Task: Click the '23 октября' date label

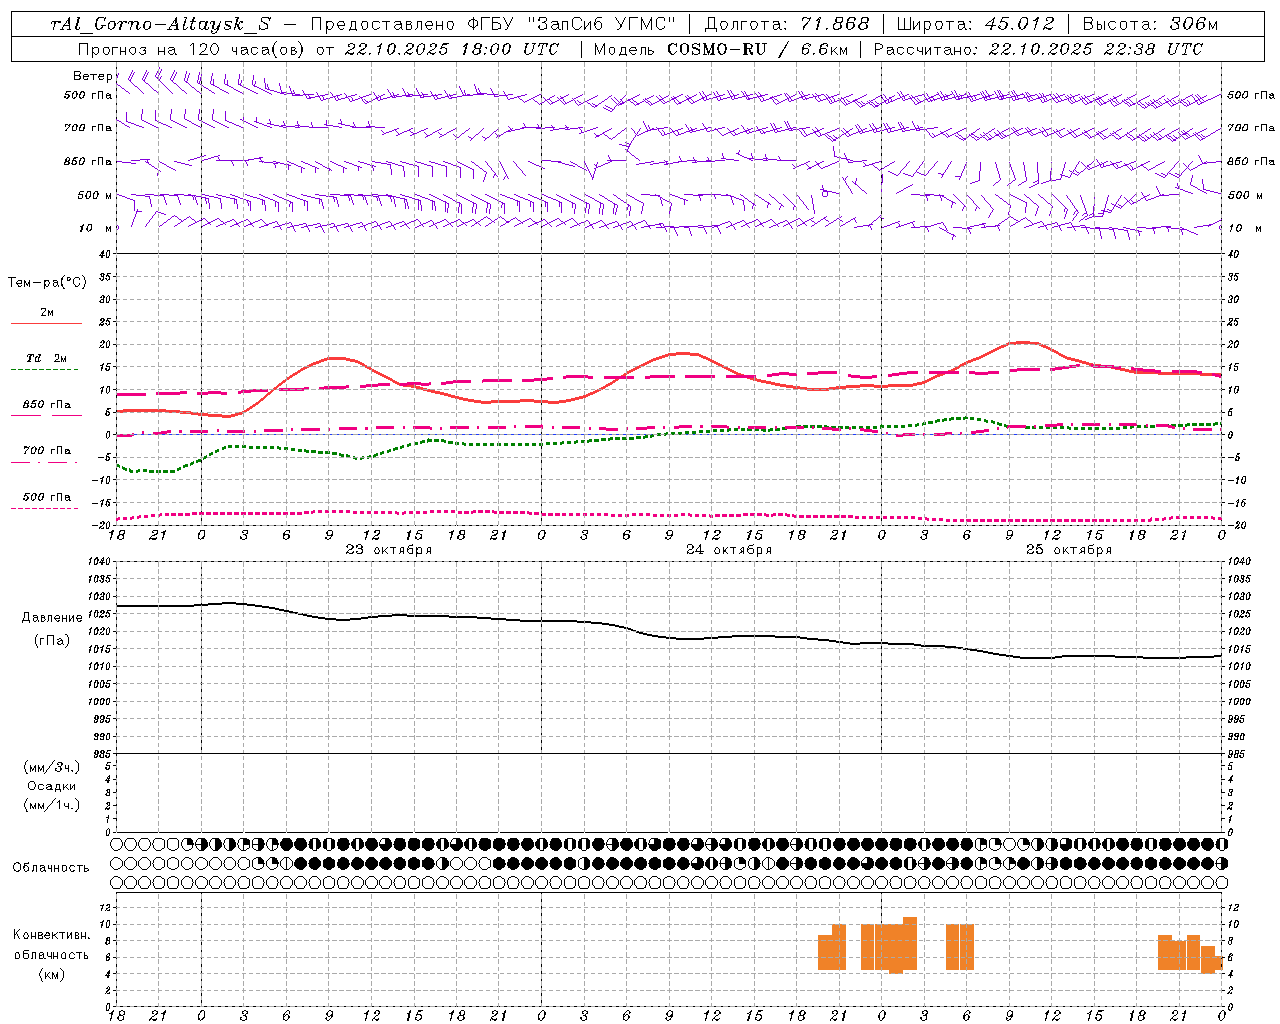Action: [389, 549]
